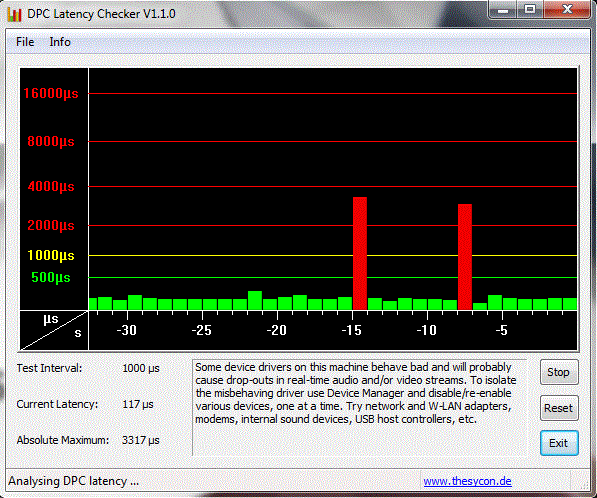Click the -20 seconds time marker
This screenshot has height=498, width=597.
coord(276,330)
